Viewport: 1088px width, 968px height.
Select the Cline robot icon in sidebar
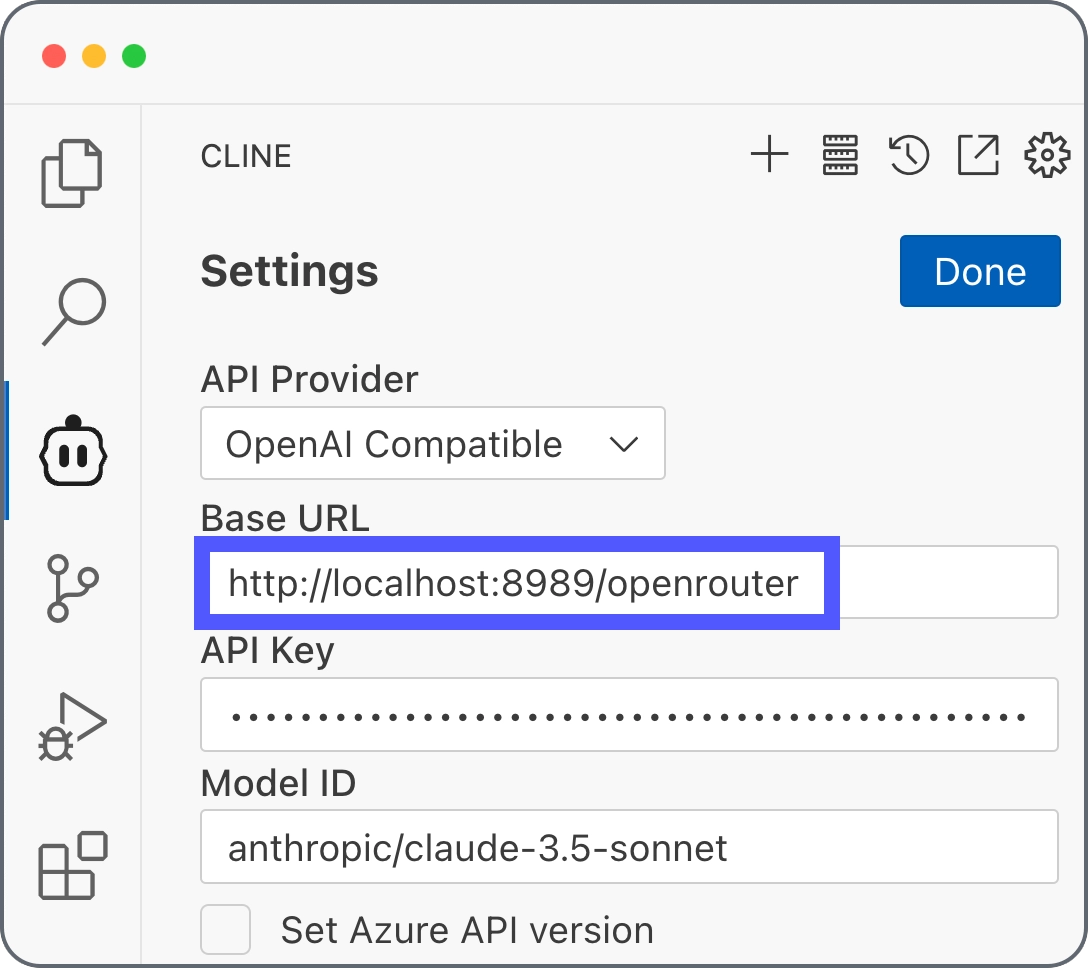[x=73, y=451]
